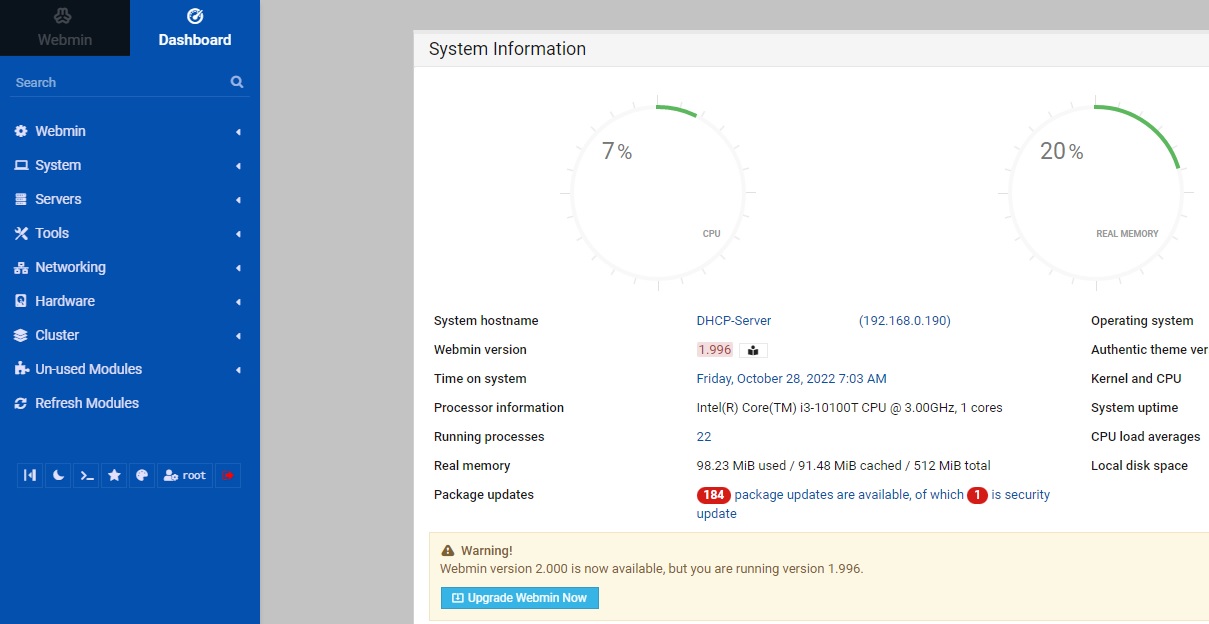Open the root user settings button

pyautogui.click(x=185, y=476)
